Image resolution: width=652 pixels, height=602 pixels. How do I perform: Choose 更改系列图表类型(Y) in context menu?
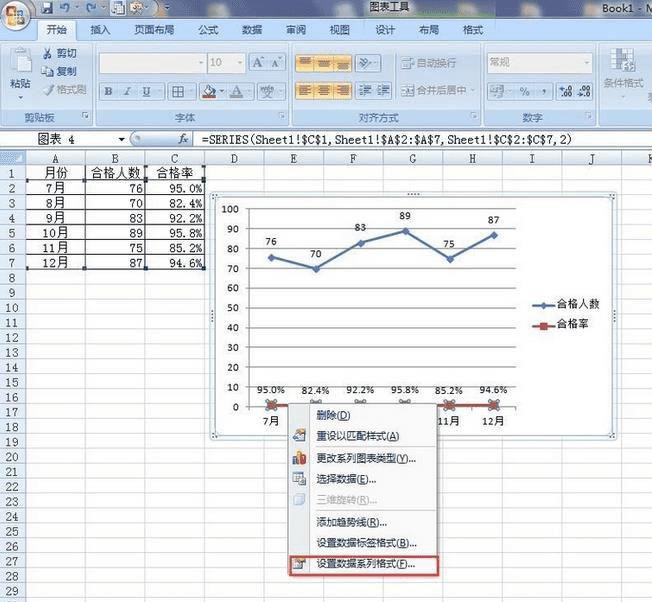point(363,458)
